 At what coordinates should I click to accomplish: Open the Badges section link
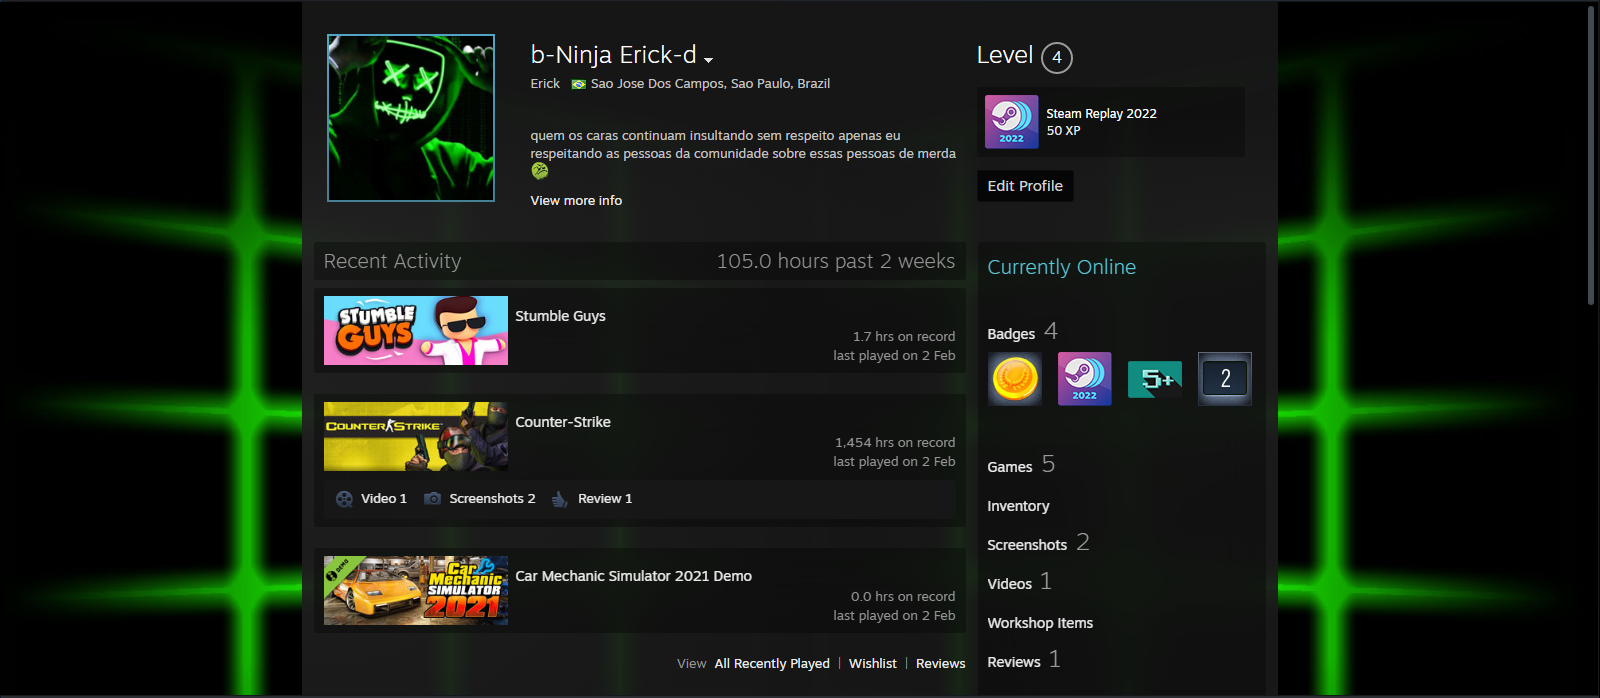pos(1022,332)
